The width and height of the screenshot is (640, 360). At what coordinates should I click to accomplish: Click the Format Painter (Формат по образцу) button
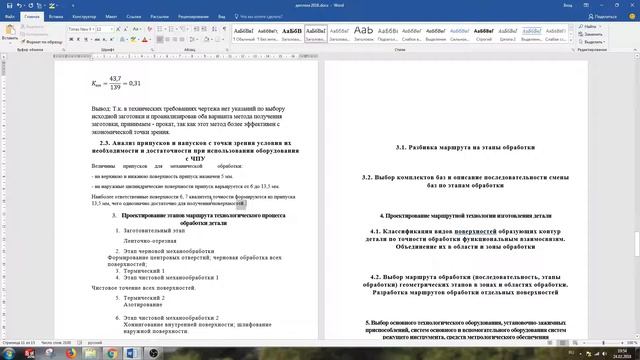42,42
